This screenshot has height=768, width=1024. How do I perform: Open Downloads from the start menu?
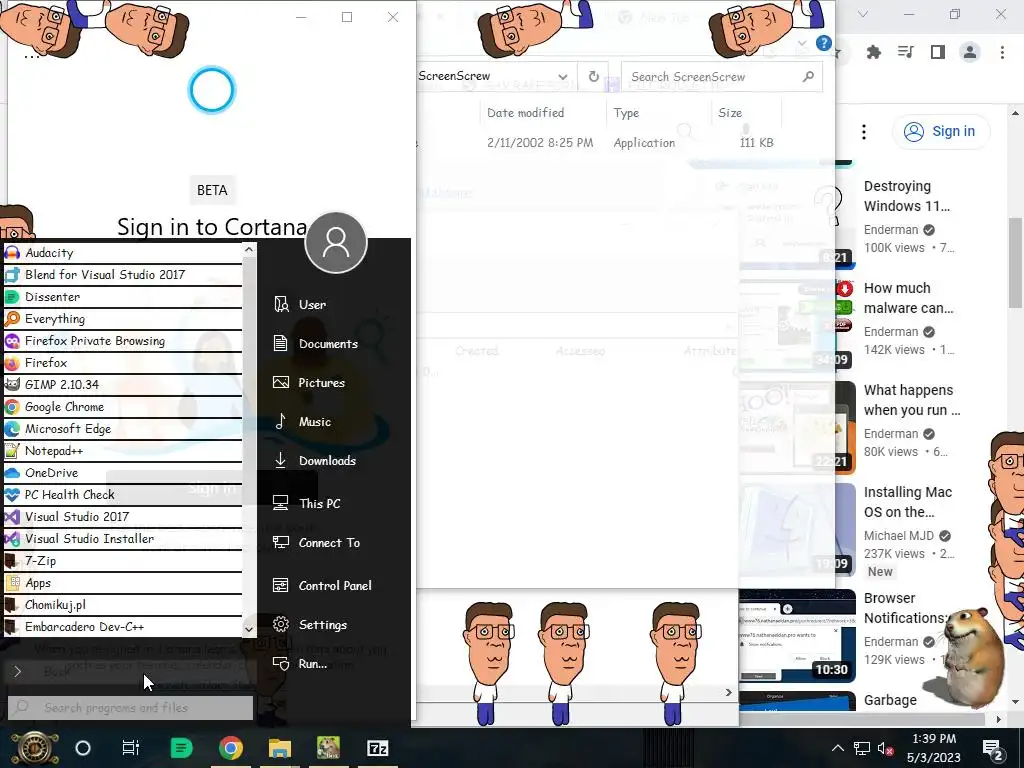[x=314, y=460]
